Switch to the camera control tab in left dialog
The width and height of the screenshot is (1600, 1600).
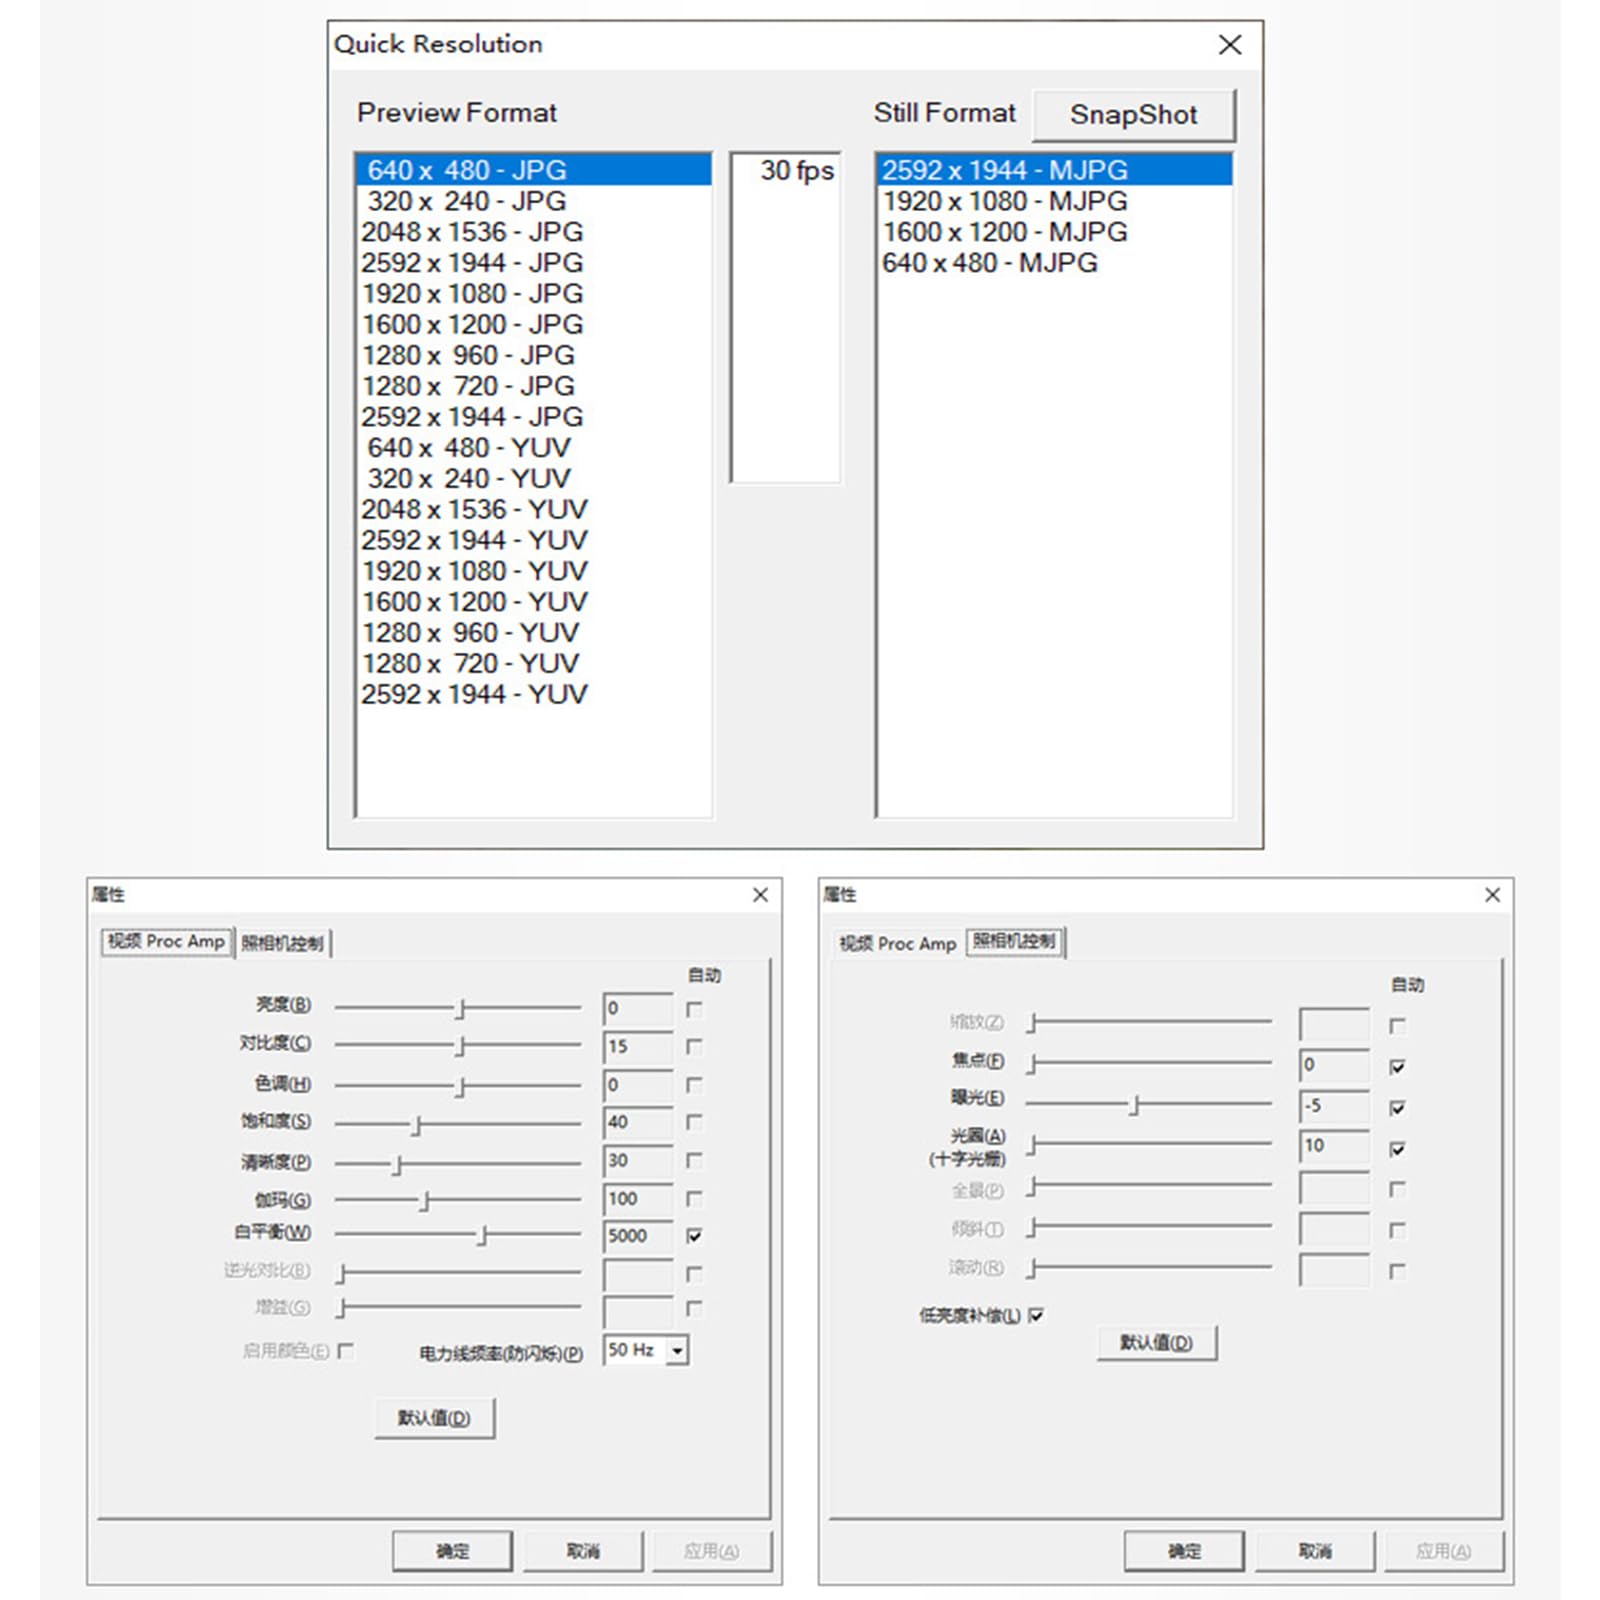[x=283, y=943]
